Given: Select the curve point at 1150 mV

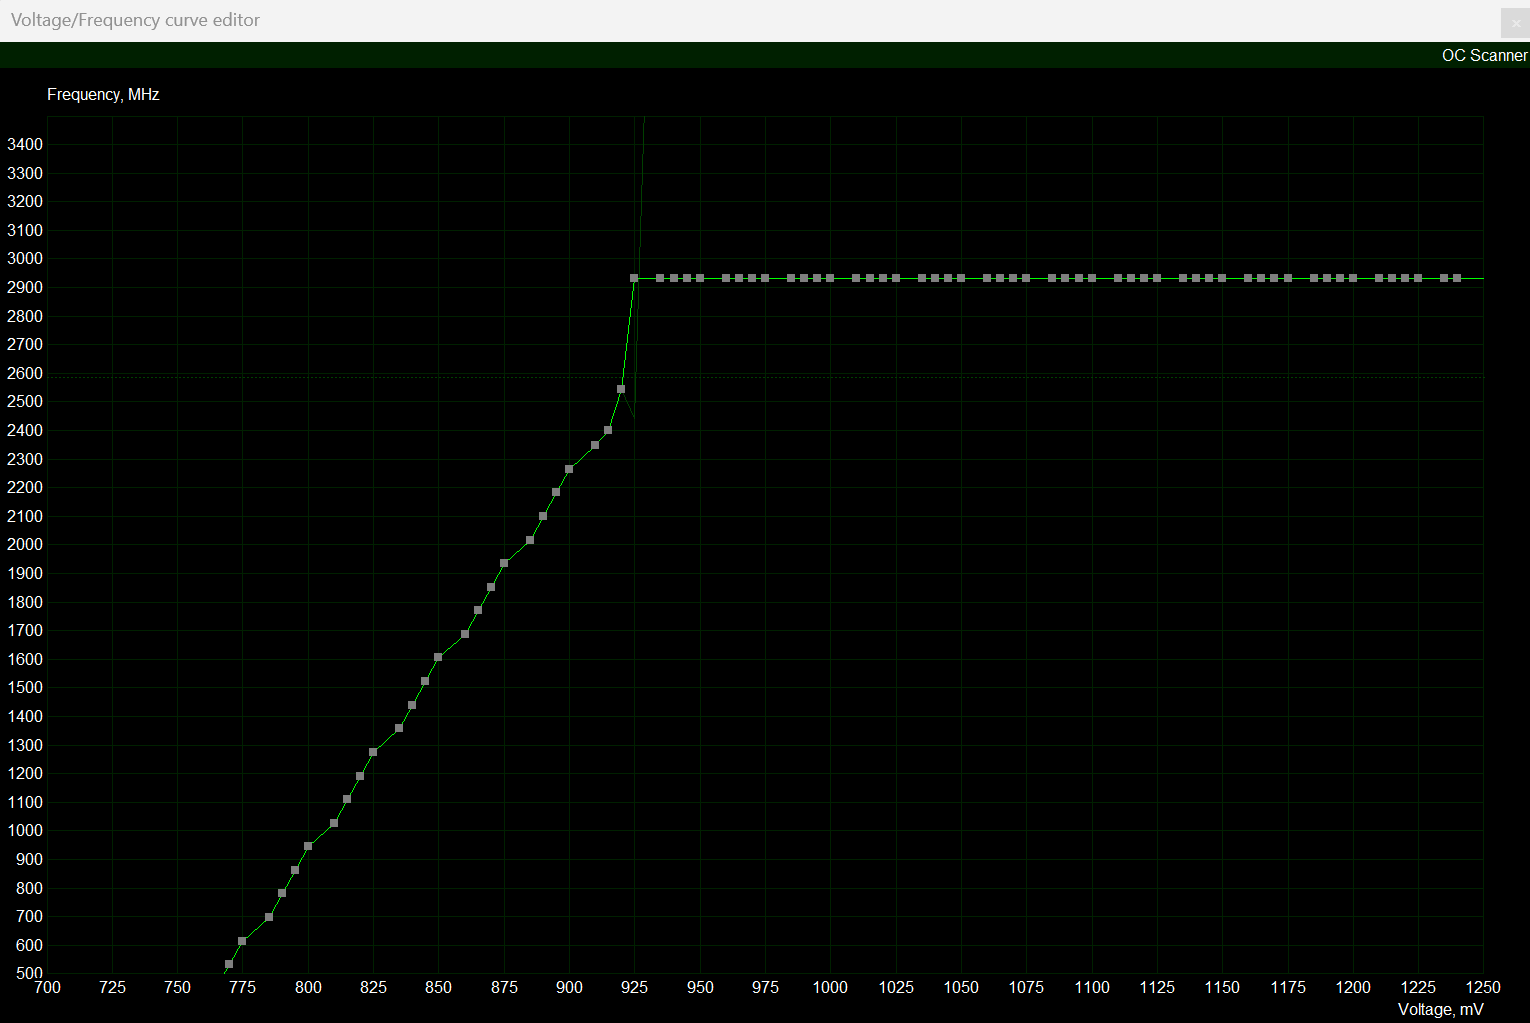Looking at the screenshot, I should coord(1222,278).
